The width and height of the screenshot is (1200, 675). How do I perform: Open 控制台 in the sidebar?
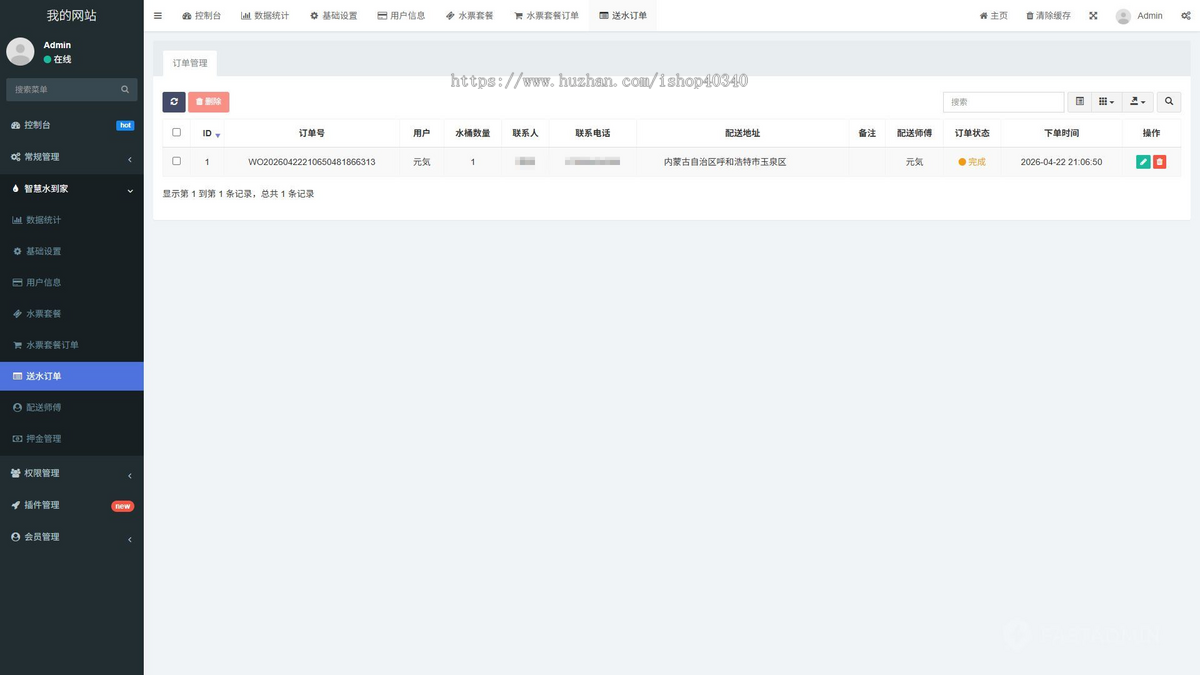[72, 125]
